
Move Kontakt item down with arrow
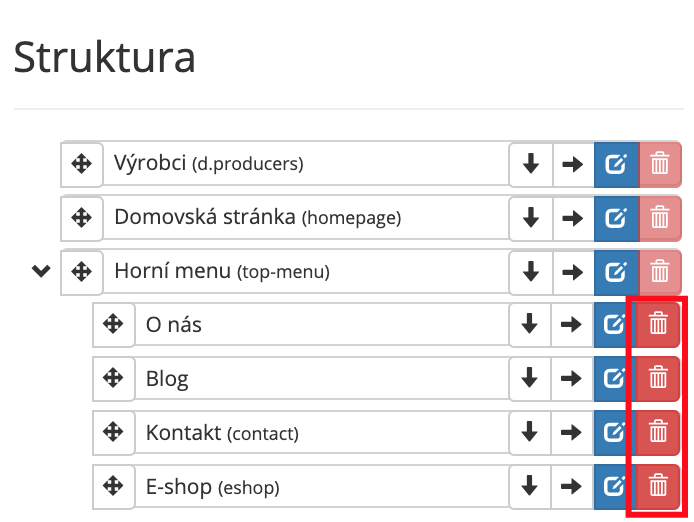click(x=530, y=433)
